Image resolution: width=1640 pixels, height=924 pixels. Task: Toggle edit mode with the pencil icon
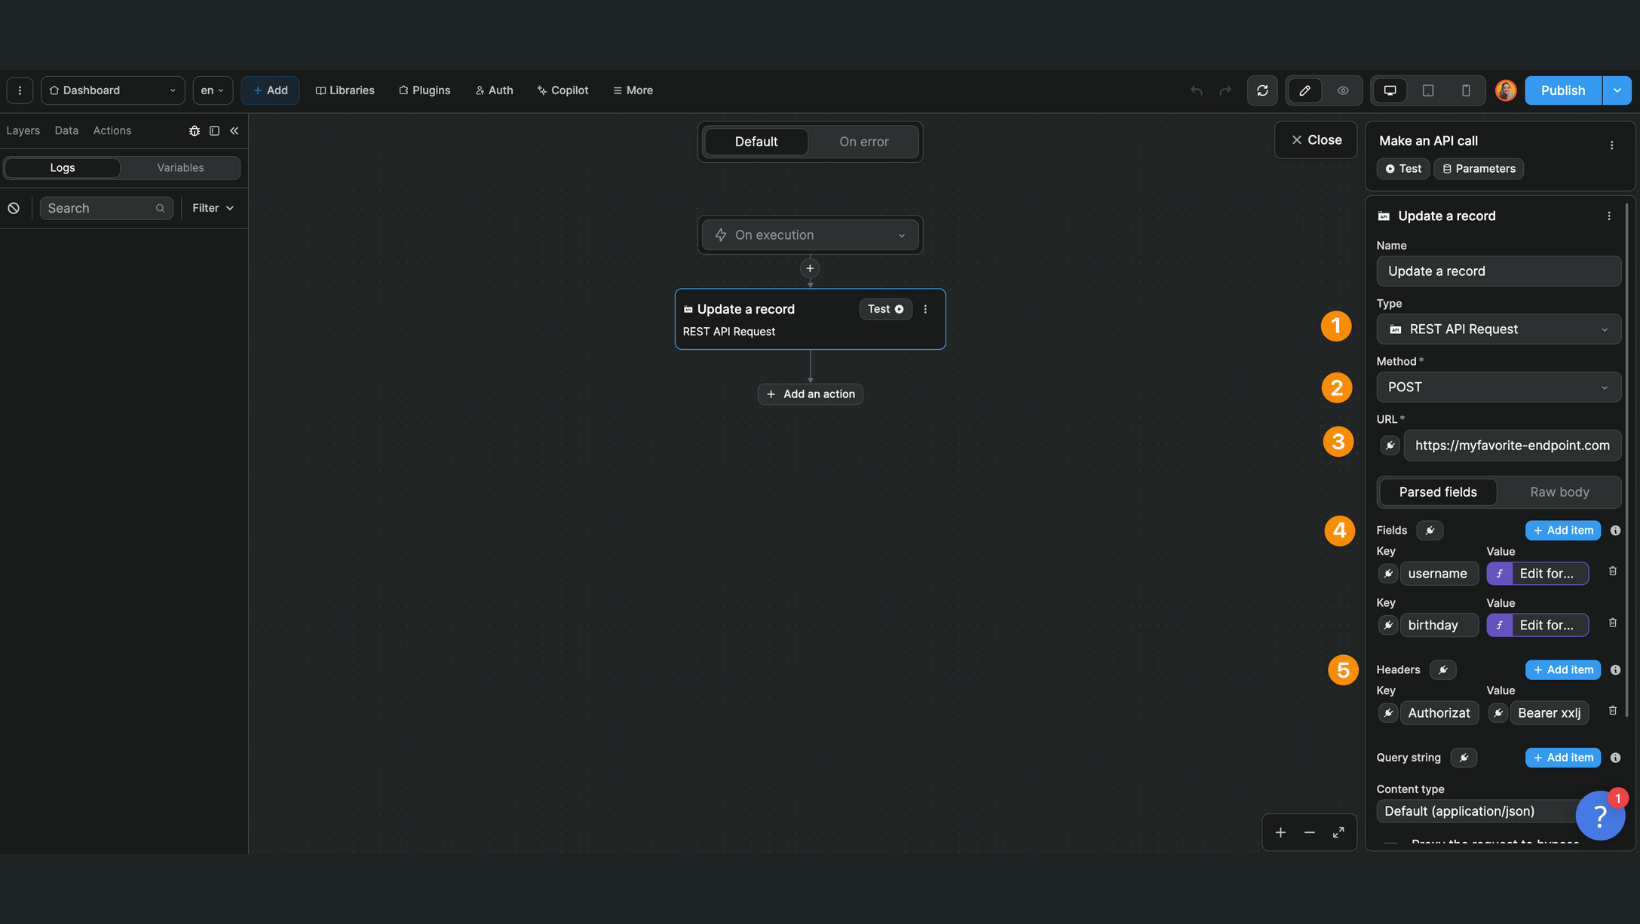[x=1304, y=90]
